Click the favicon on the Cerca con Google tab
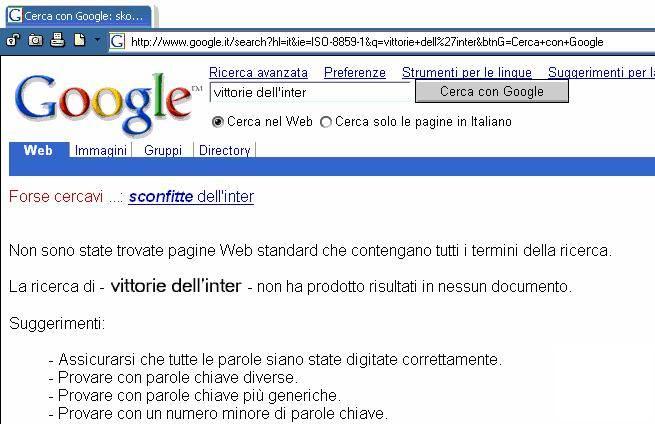This screenshot has height=424, width=655. (x=15, y=16)
